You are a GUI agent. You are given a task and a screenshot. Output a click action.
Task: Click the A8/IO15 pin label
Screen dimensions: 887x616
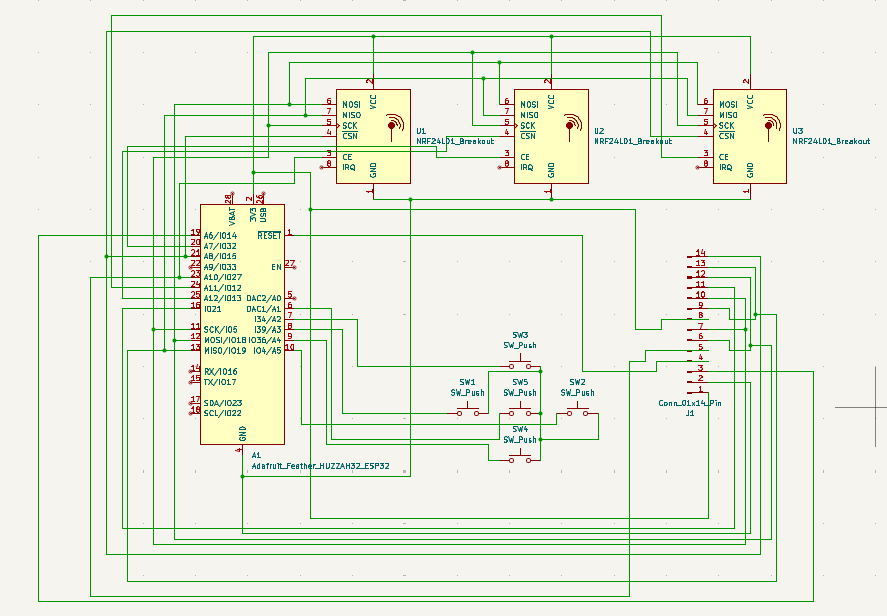[220, 256]
